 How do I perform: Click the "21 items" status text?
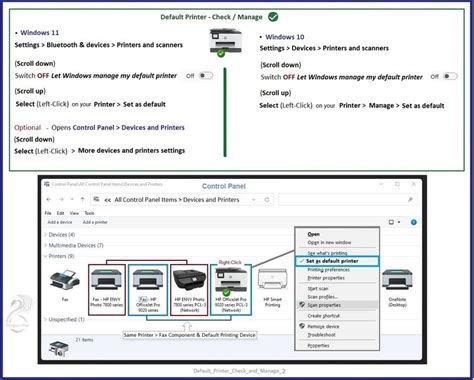[x=84, y=340]
